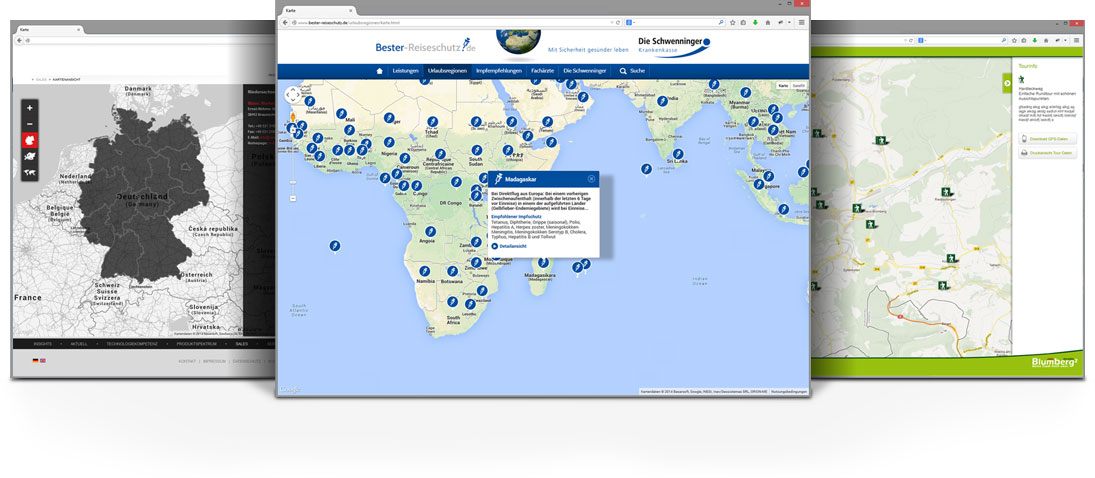Open Nutzungsbedingungen link at map bottom
This screenshot has height=478, width=1095.
789,391
